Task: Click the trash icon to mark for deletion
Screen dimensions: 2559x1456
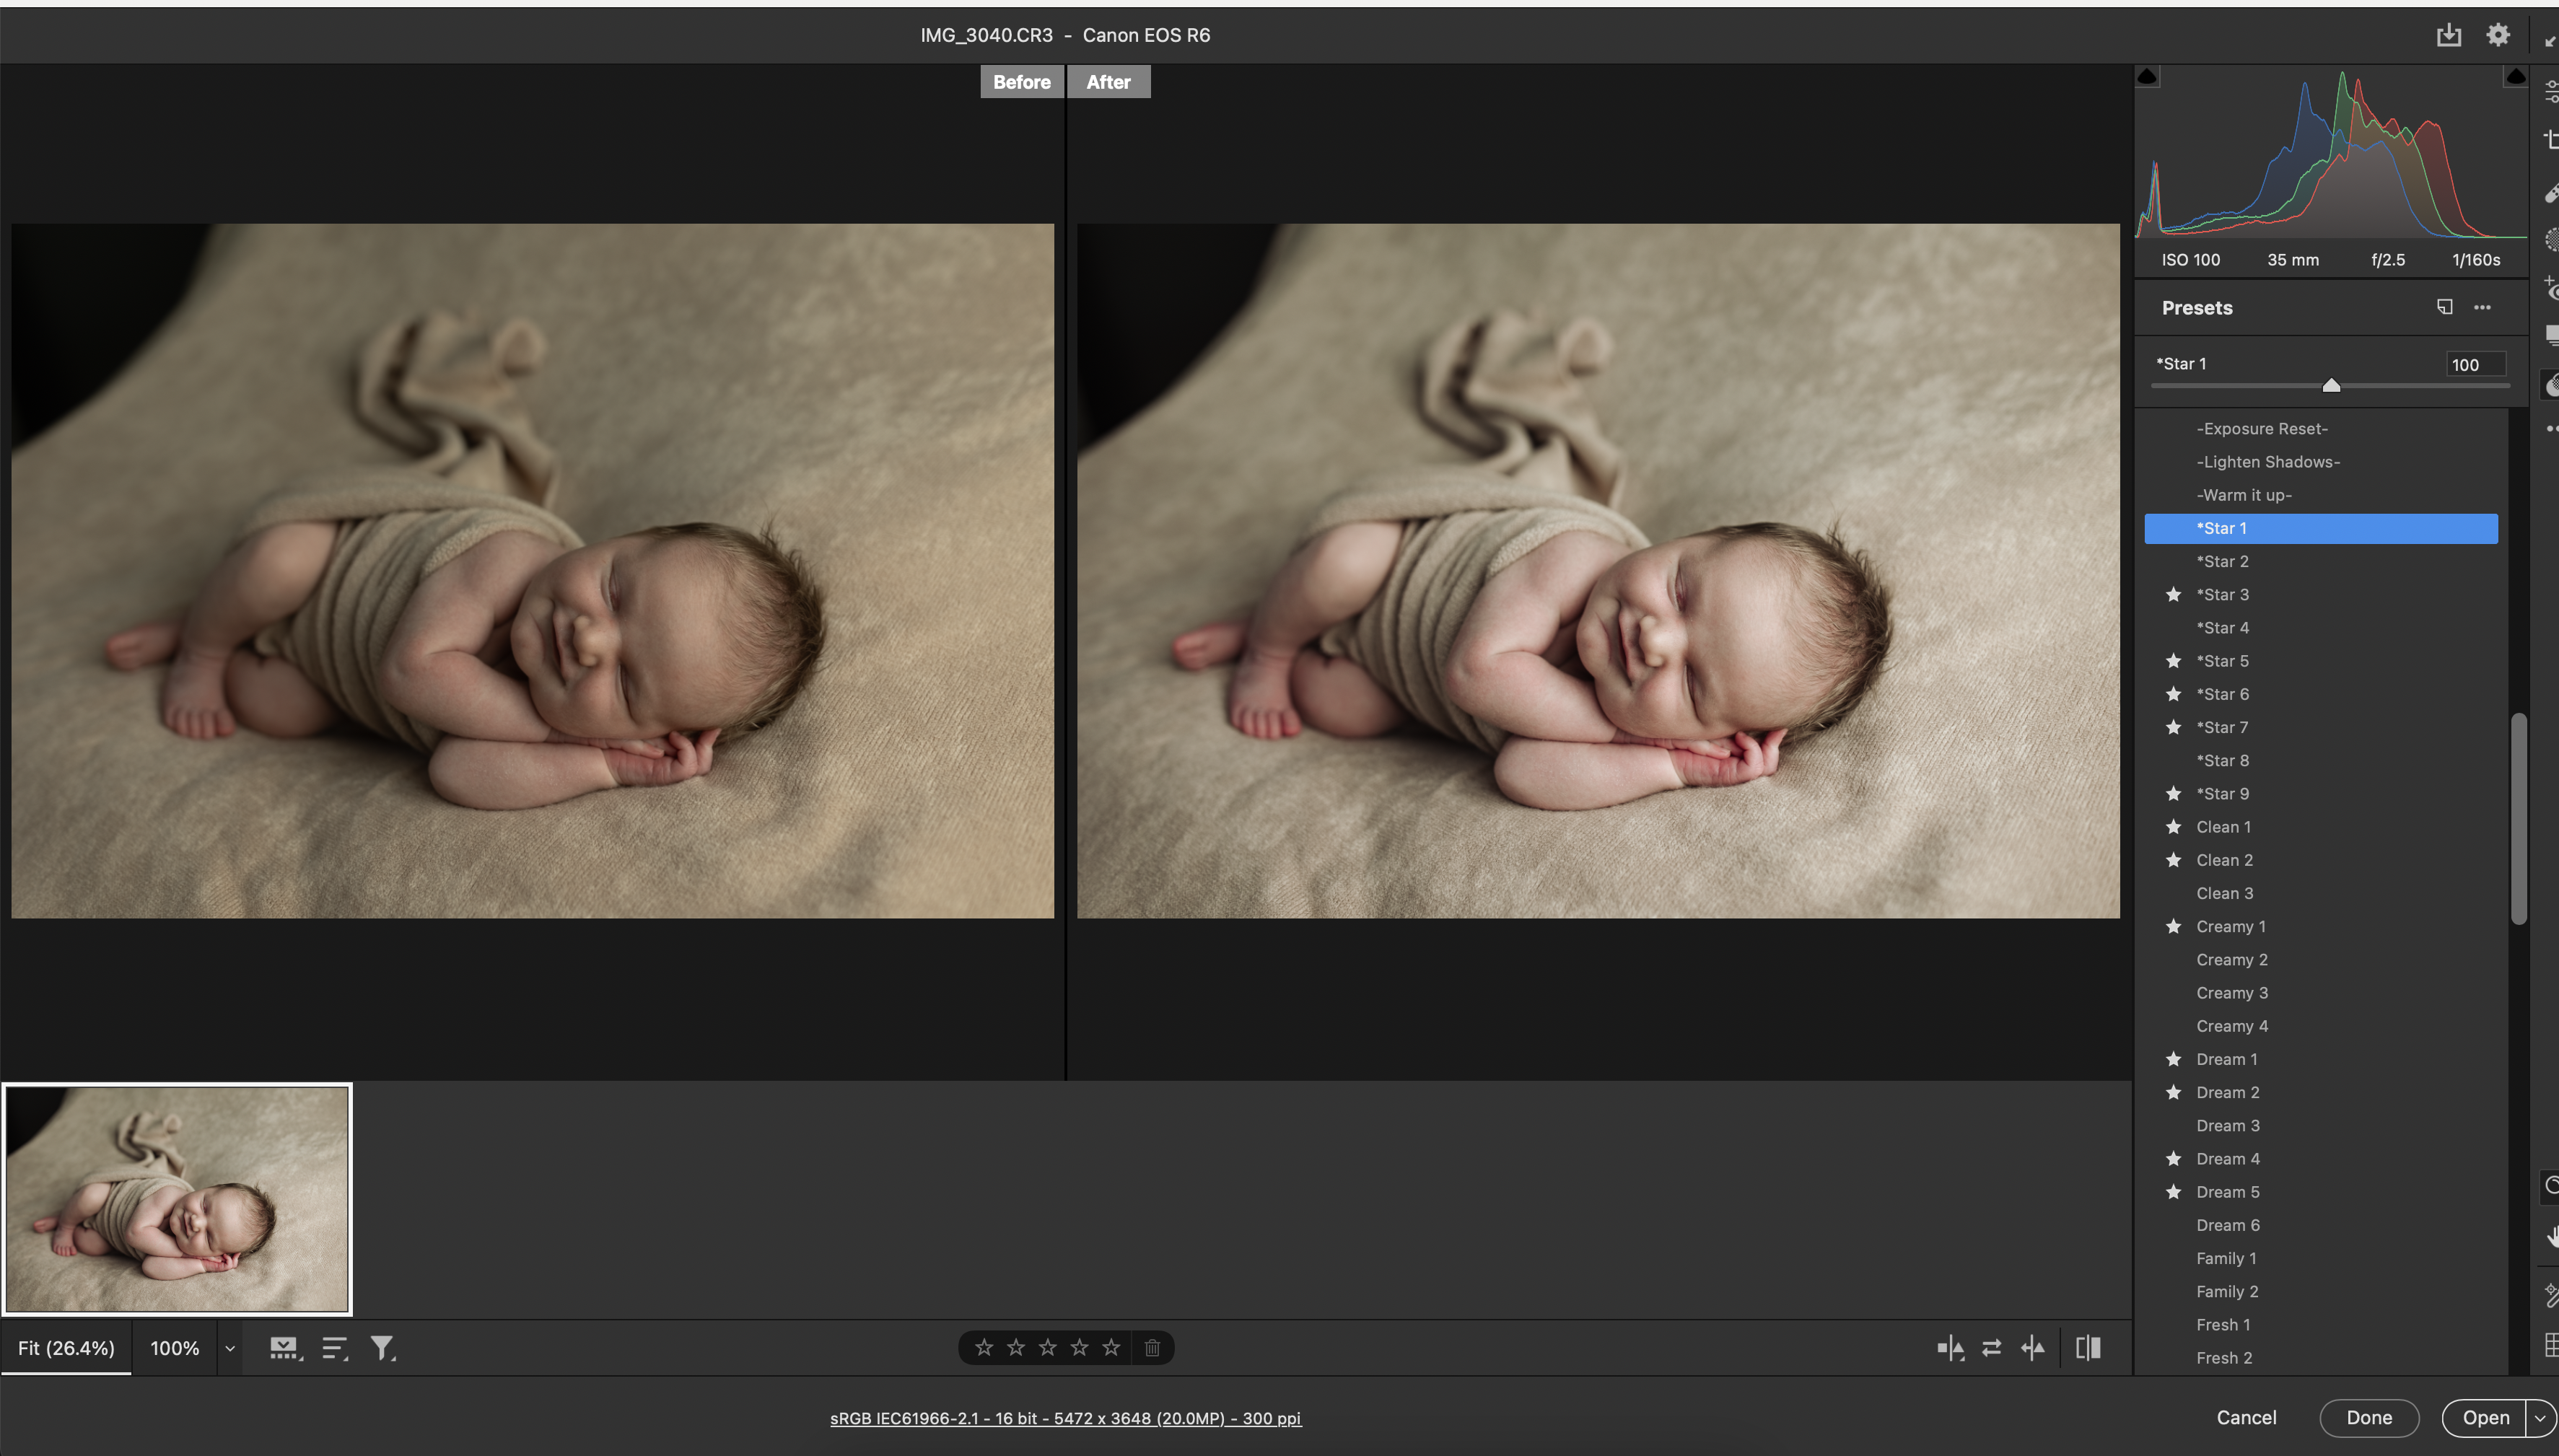Action: (x=1152, y=1348)
